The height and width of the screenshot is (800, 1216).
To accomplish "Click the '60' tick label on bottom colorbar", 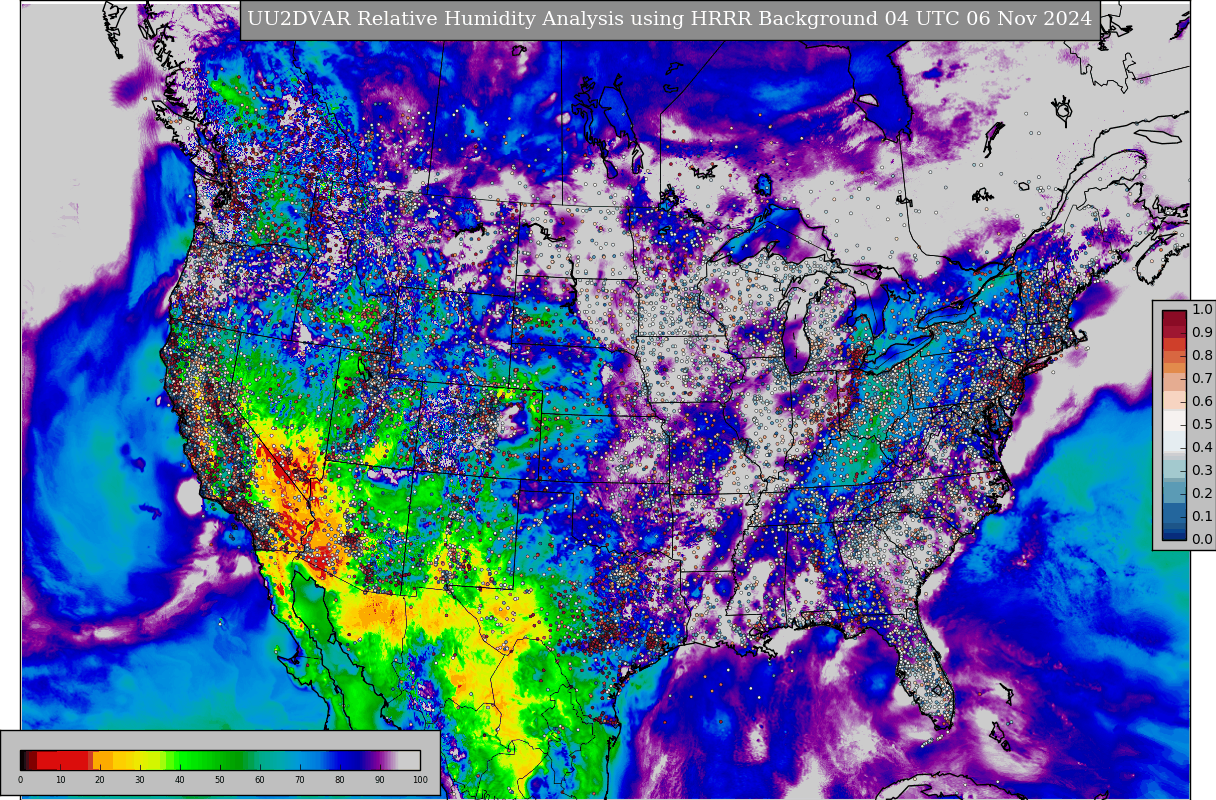I will pos(260,779).
